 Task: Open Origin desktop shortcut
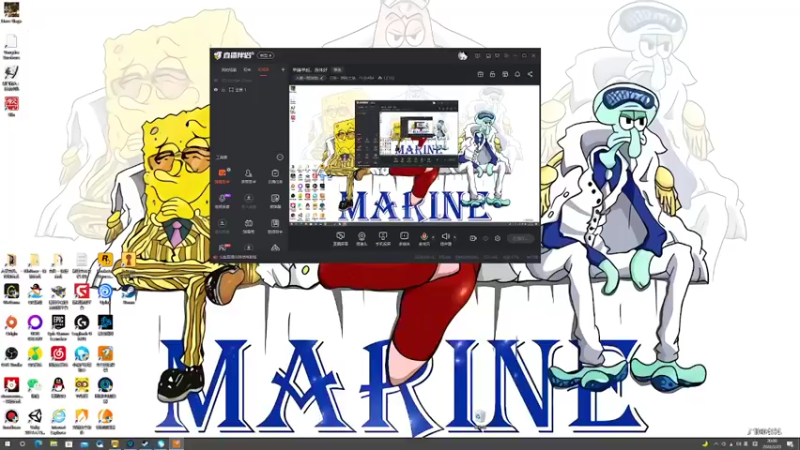[x=11, y=326]
